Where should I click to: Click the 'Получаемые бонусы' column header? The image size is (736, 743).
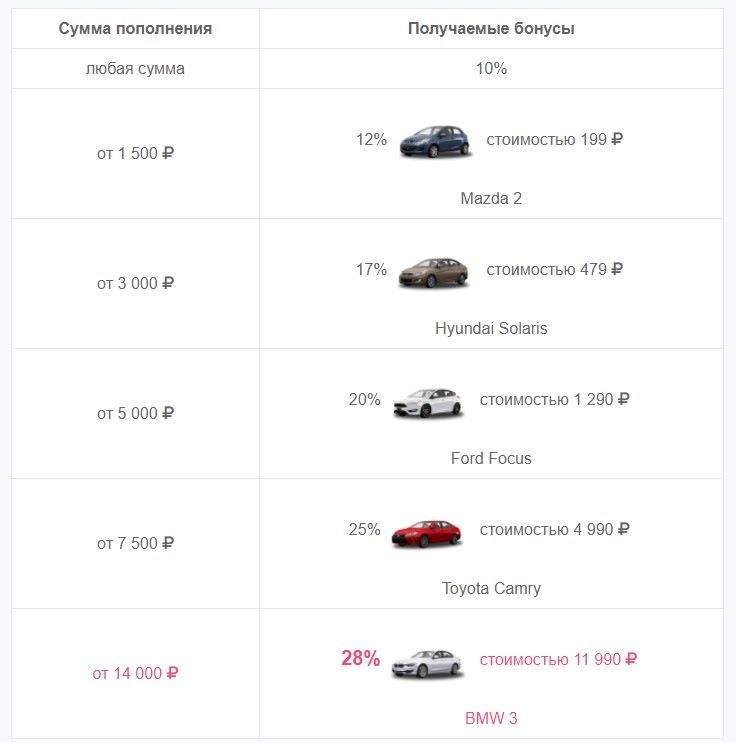(491, 28)
